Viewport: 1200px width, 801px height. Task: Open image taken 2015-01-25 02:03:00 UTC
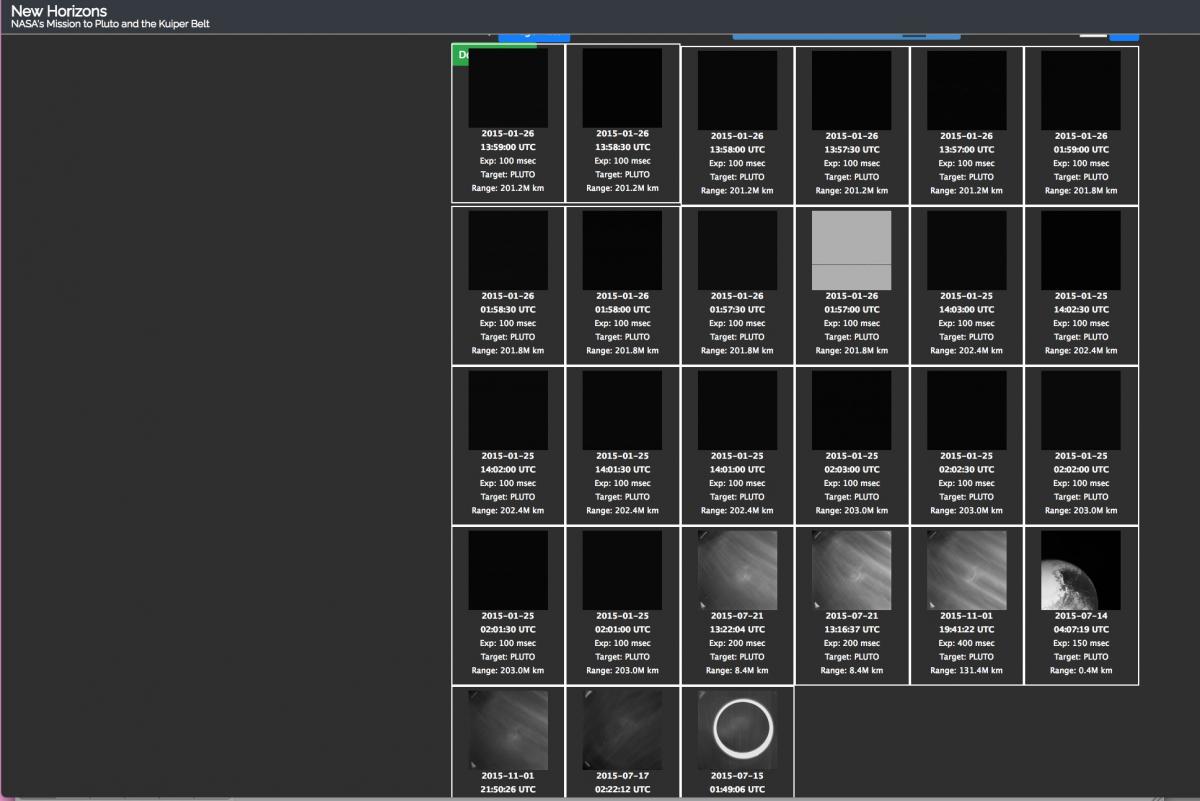tap(851, 411)
